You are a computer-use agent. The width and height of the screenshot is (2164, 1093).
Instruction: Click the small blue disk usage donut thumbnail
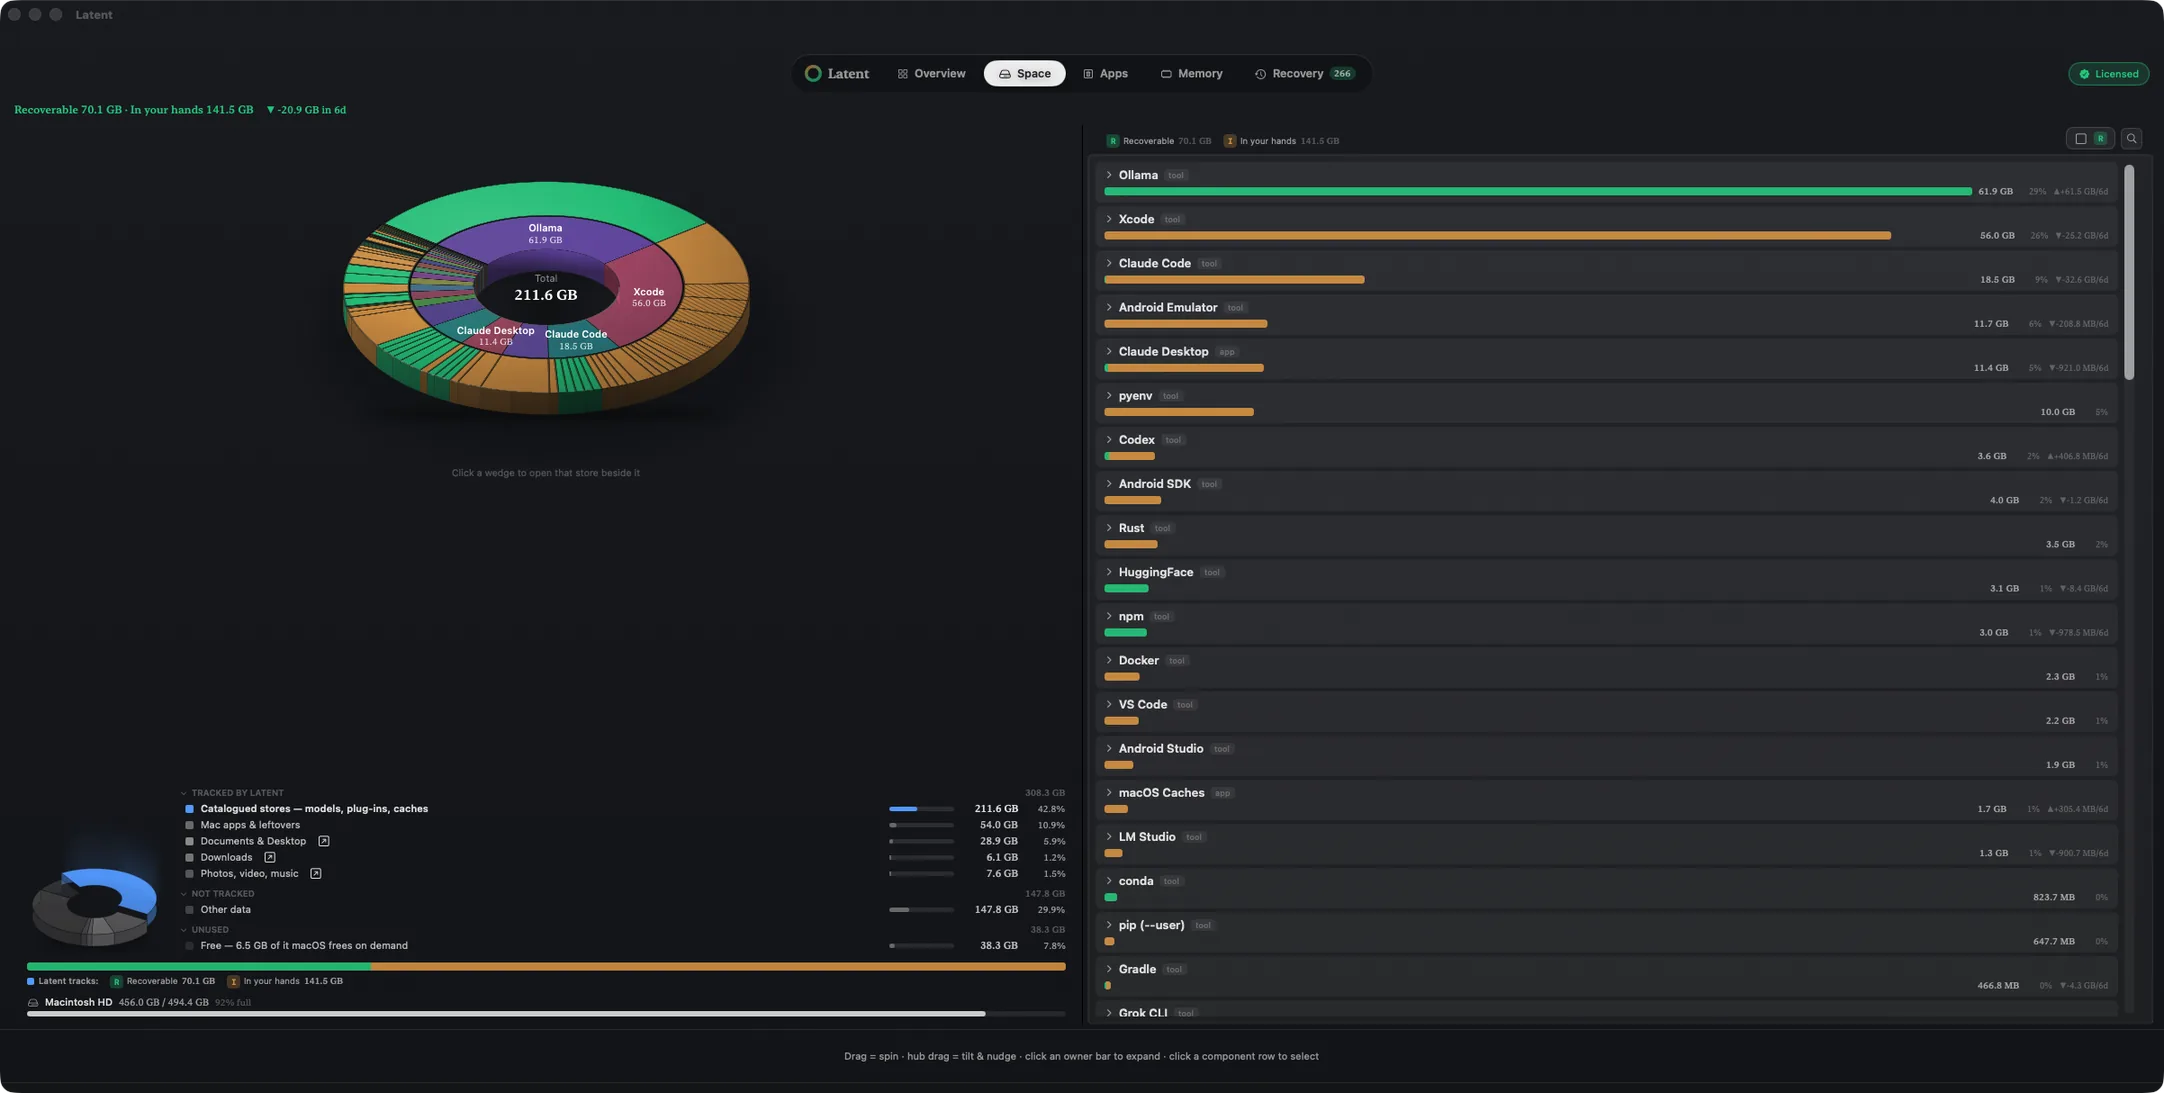pos(94,905)
